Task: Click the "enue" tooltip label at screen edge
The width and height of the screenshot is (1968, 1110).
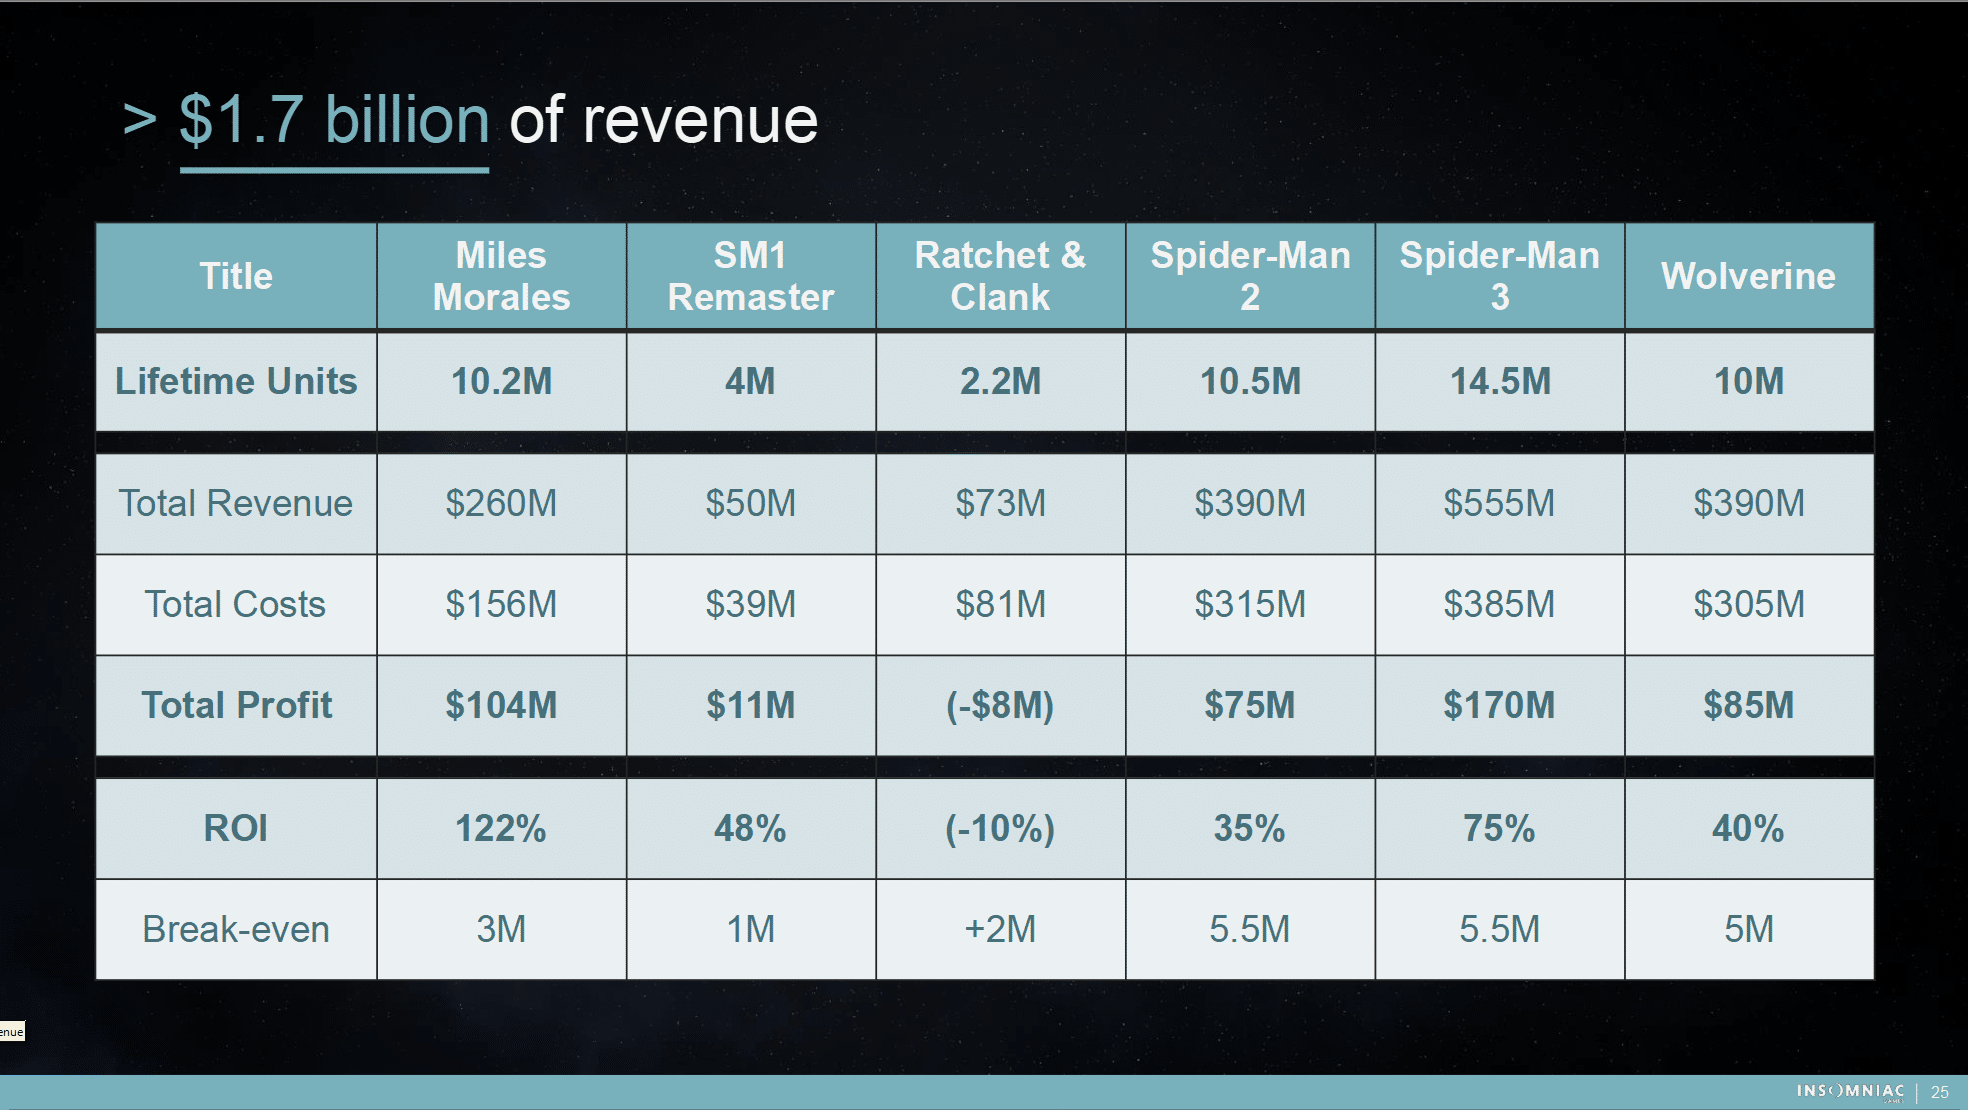Action: (12, 1031)
